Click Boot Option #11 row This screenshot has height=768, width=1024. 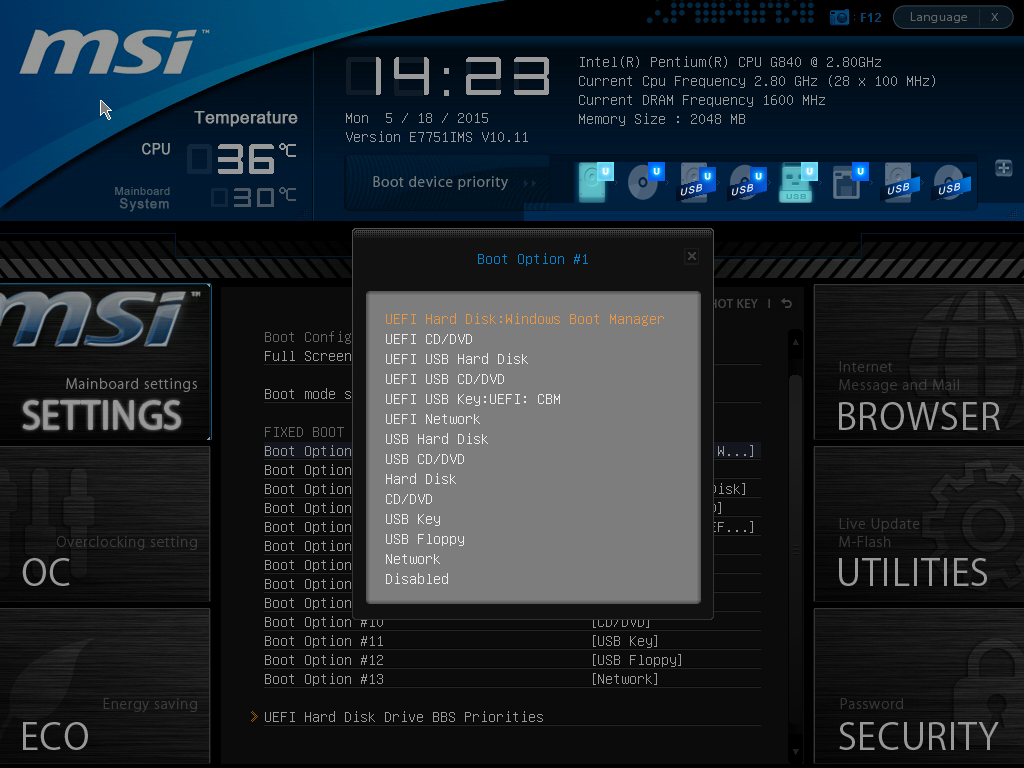512,641
